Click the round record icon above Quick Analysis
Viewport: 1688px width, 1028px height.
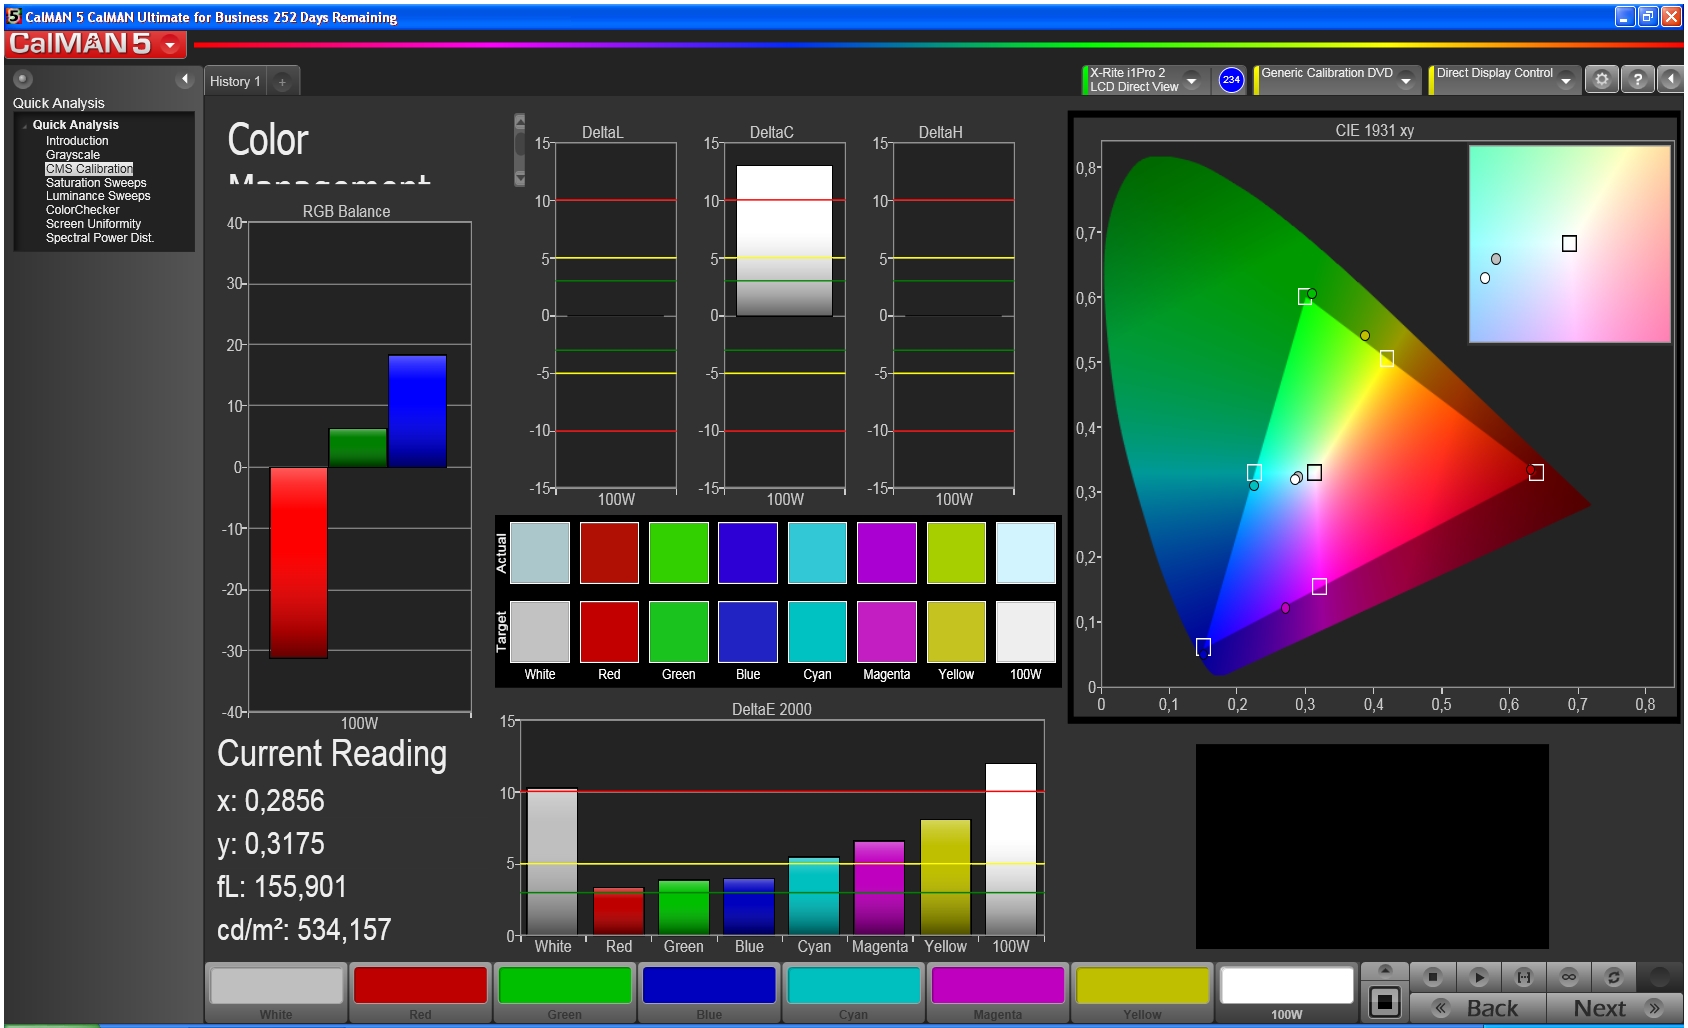[x=23, y=79]
